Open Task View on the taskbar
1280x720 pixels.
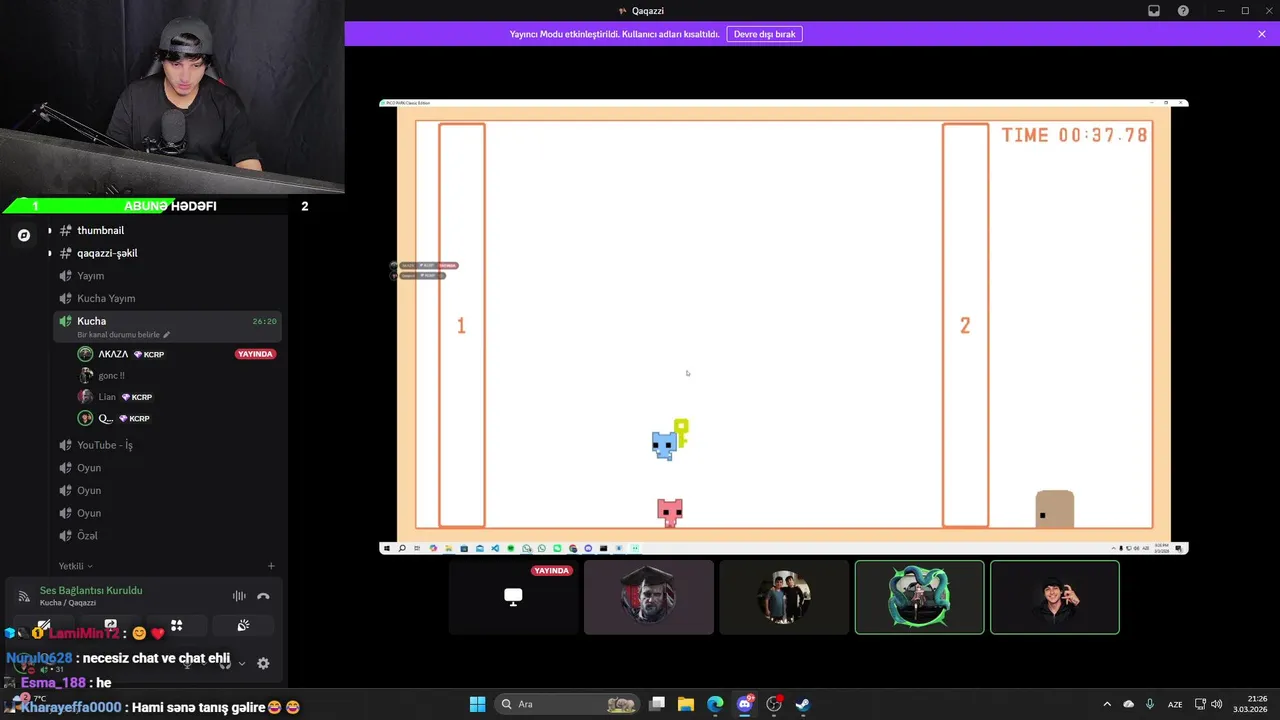657,704
